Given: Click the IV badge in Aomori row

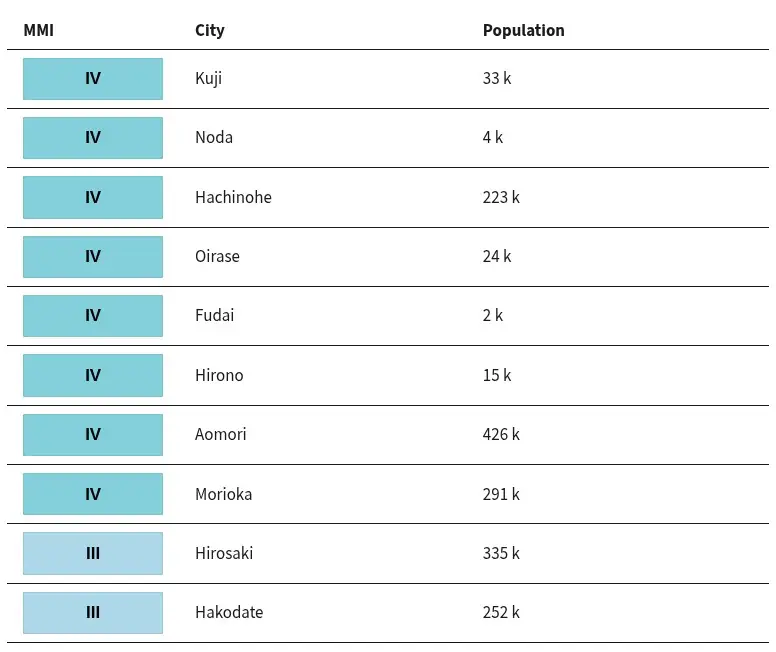Looking at the screenshot, I should pos(93,435).
